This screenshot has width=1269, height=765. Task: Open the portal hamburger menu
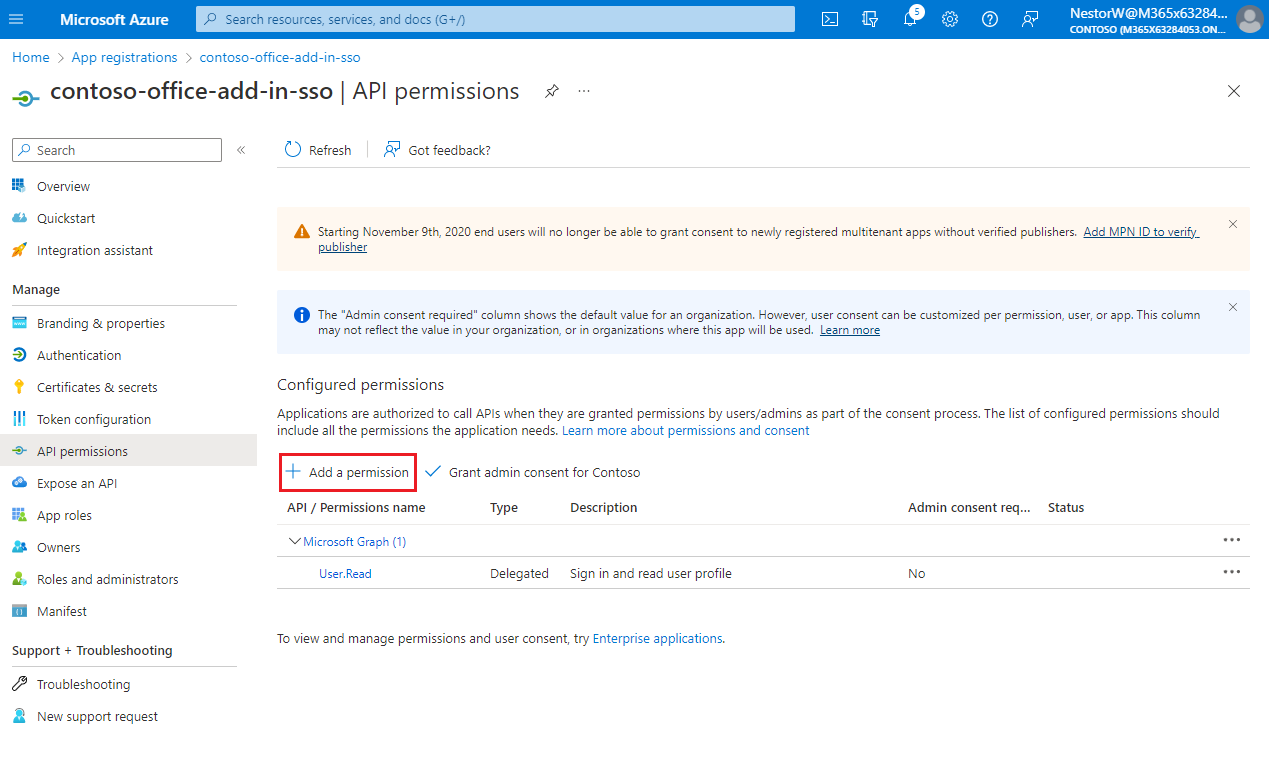tap(16, 18)
